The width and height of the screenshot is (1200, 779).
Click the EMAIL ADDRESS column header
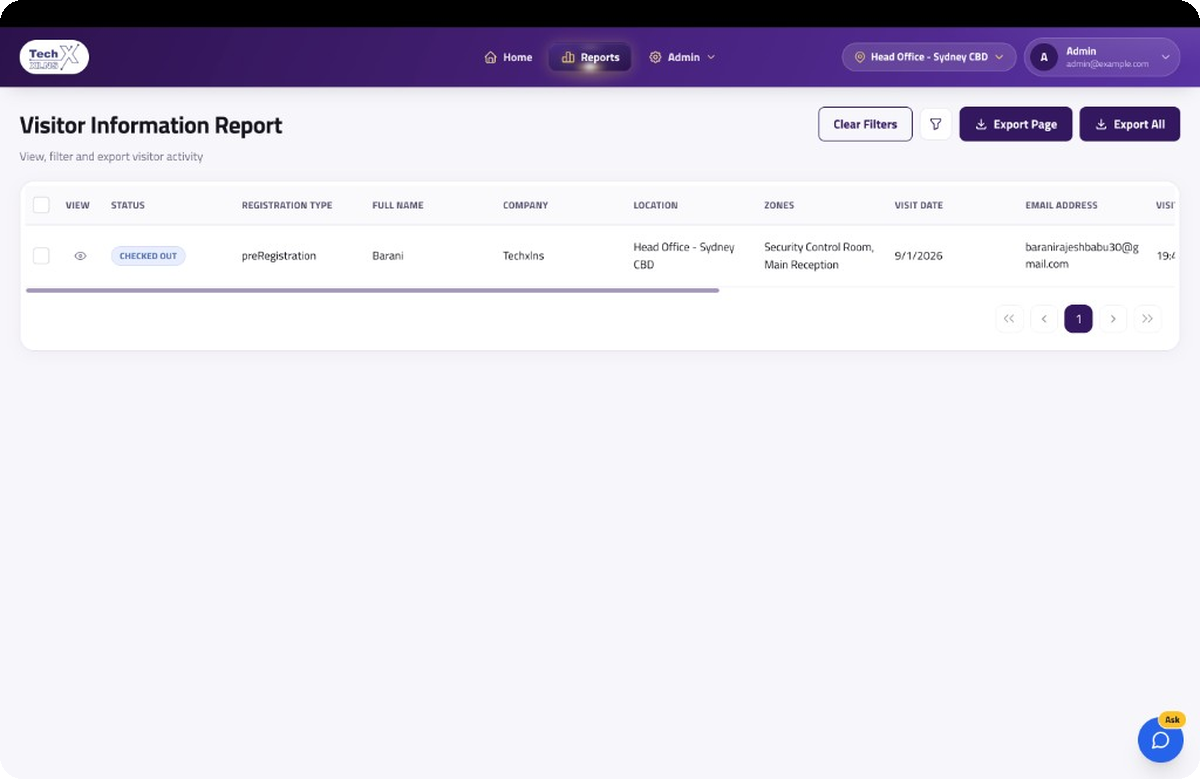[1061, 205]
